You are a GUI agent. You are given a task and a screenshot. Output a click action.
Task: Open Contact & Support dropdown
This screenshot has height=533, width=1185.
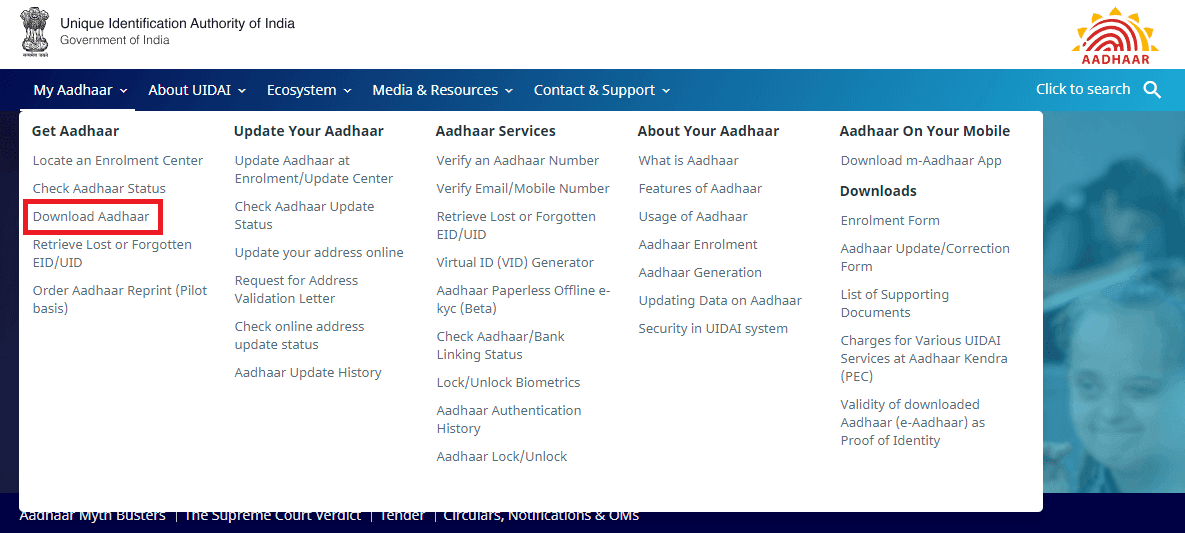602,90
